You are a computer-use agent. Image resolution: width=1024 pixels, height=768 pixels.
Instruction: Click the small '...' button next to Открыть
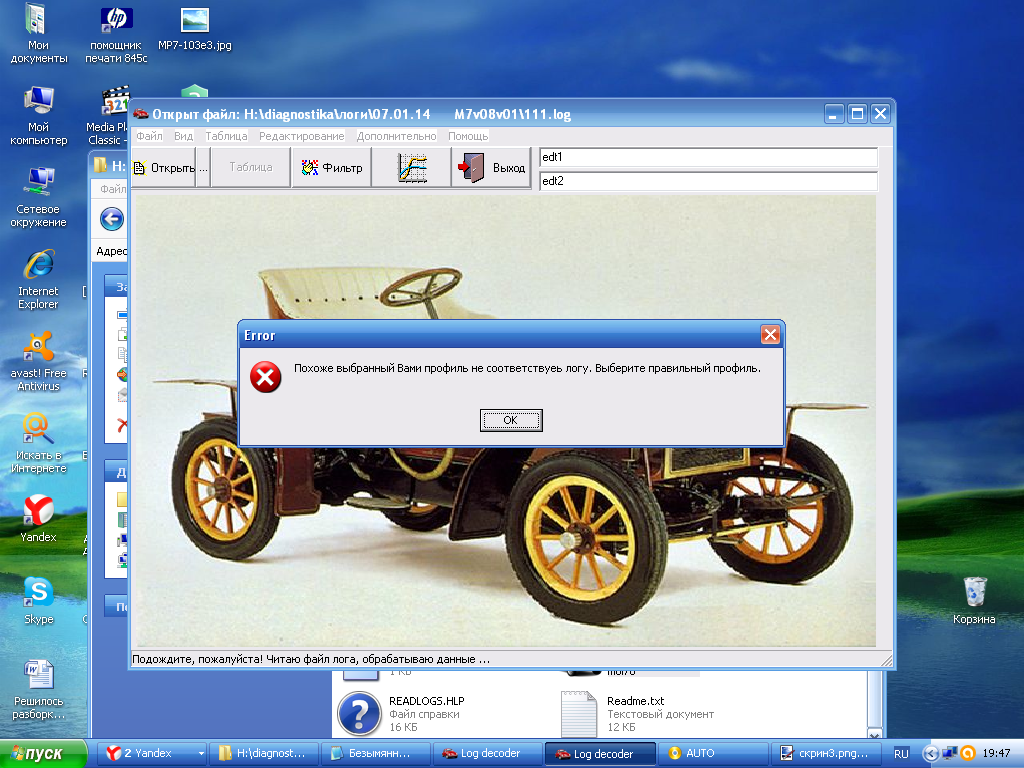[x=203, y=168]
